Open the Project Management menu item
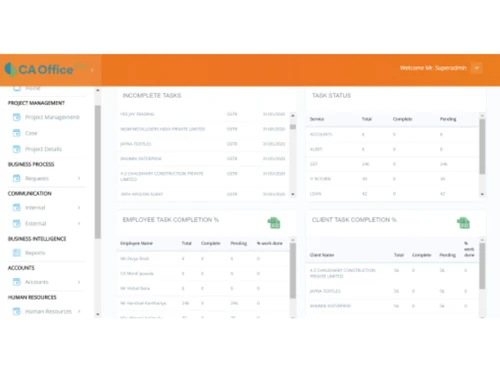This screenshot has height=375, width=500. pyautogui.click(x=52, y=117)
